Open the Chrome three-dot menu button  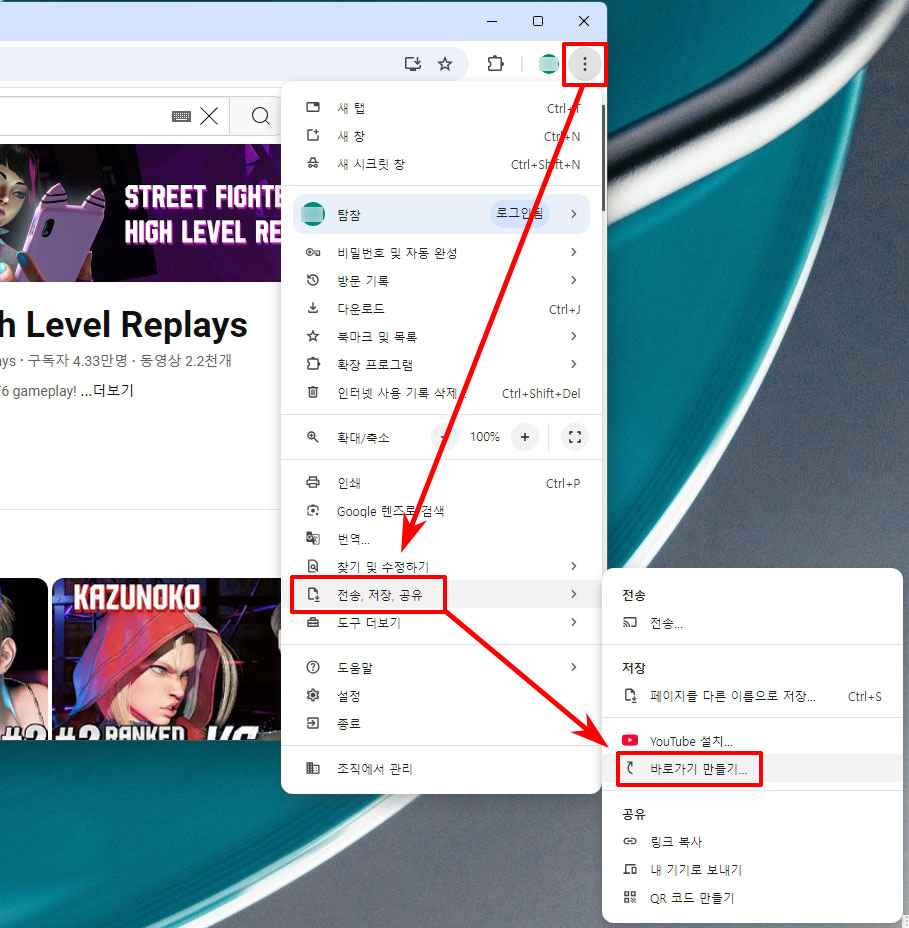(x=584, y=64)
